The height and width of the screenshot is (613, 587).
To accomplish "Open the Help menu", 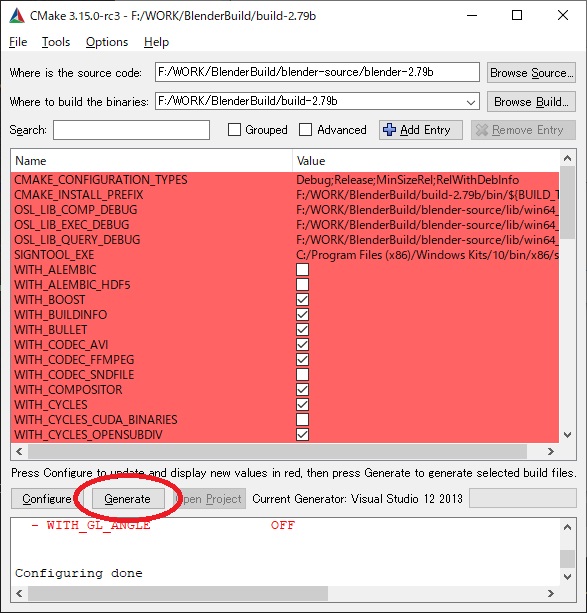I will [x=156, y=42].
